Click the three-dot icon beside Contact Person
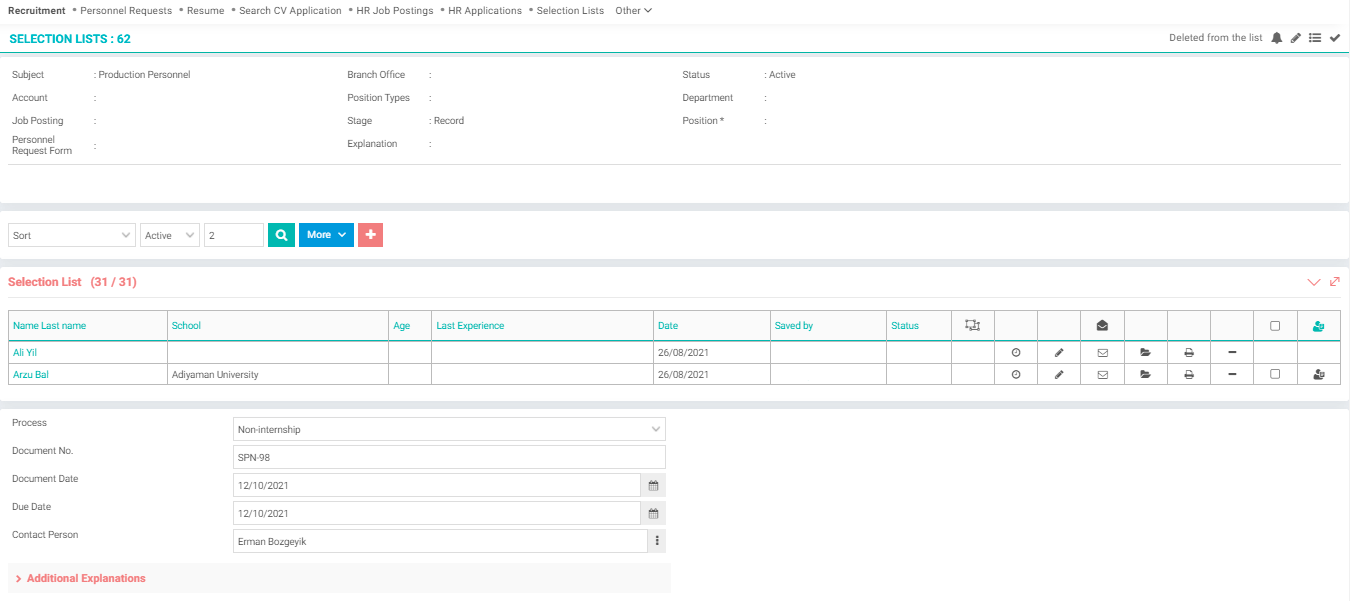 coord(657,541)
